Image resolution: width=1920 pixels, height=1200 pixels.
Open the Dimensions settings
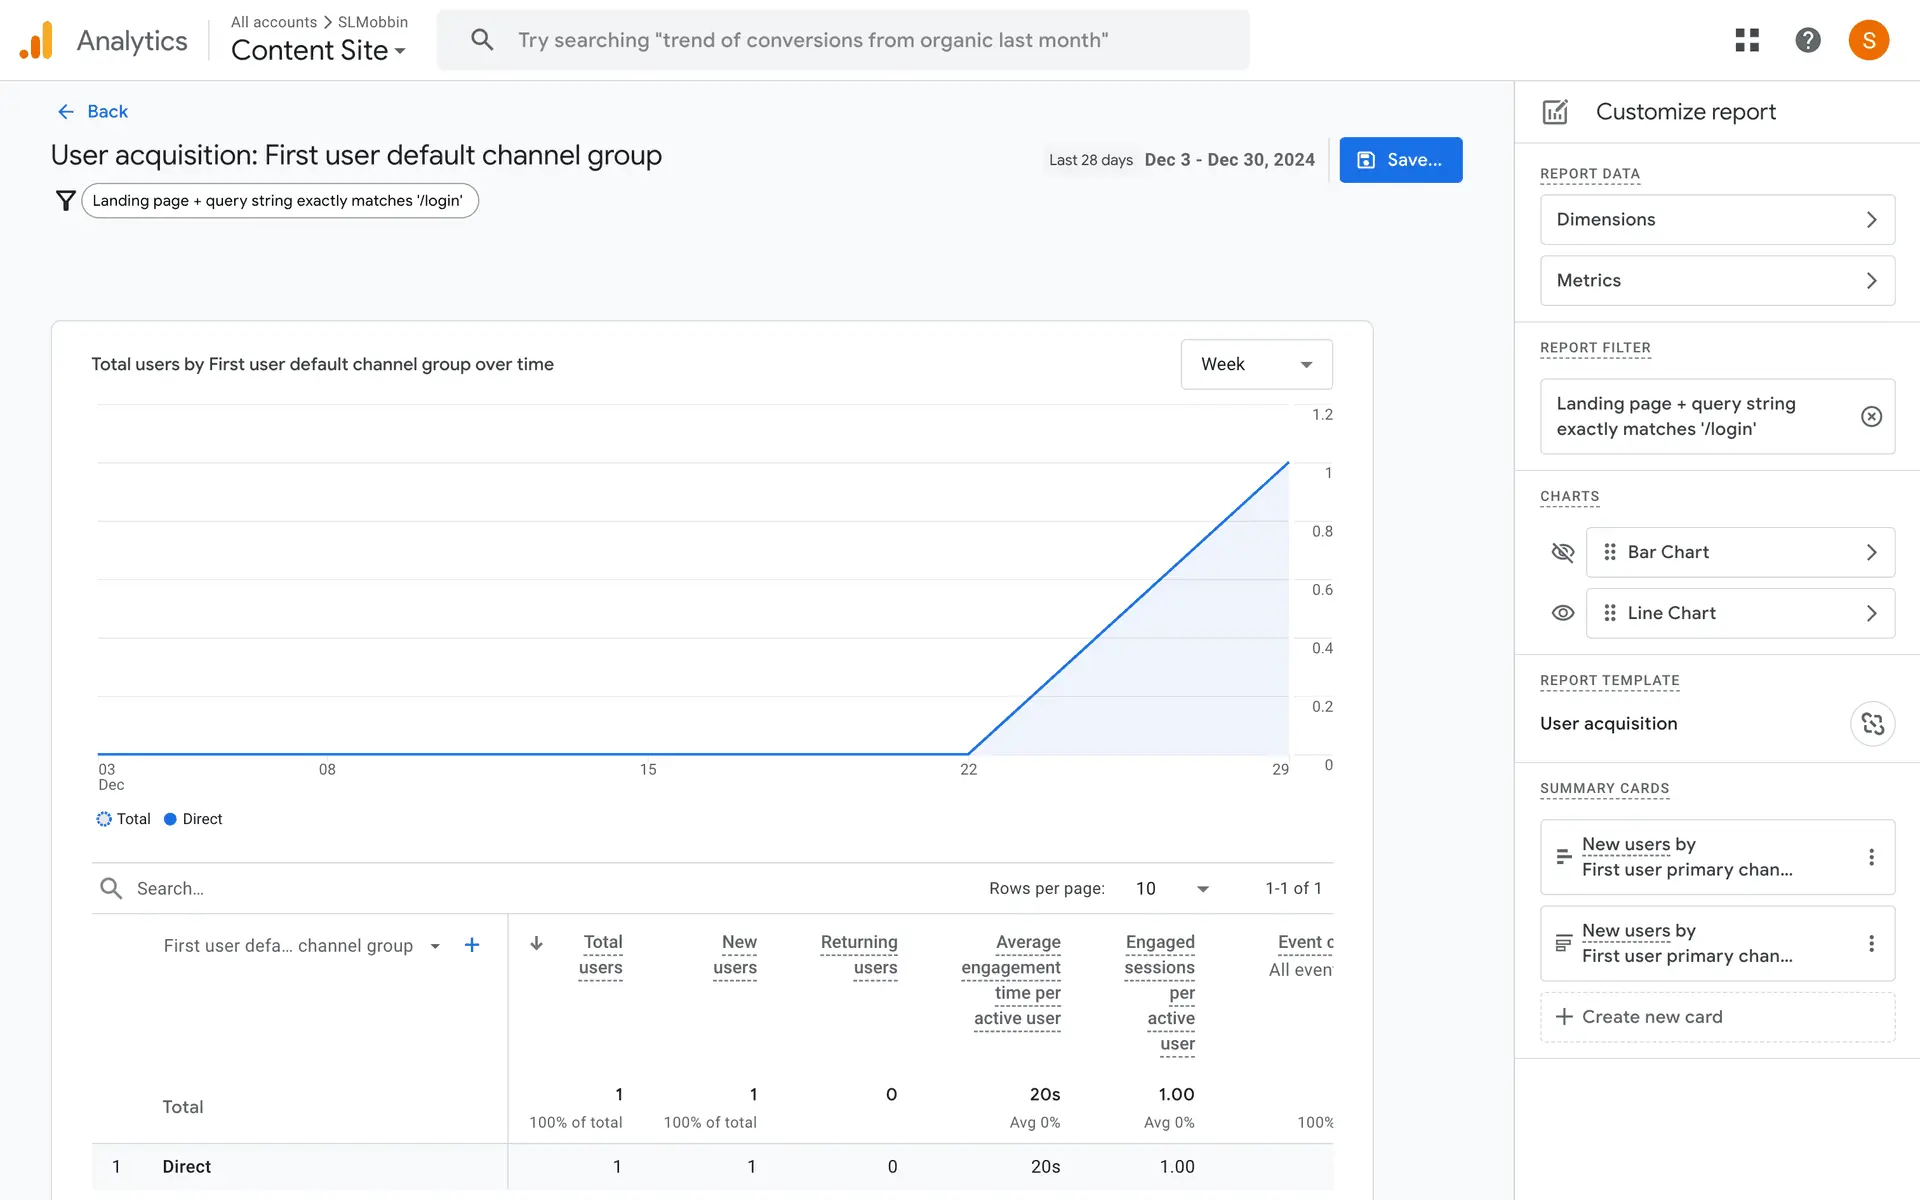(x=1717, y=220)
